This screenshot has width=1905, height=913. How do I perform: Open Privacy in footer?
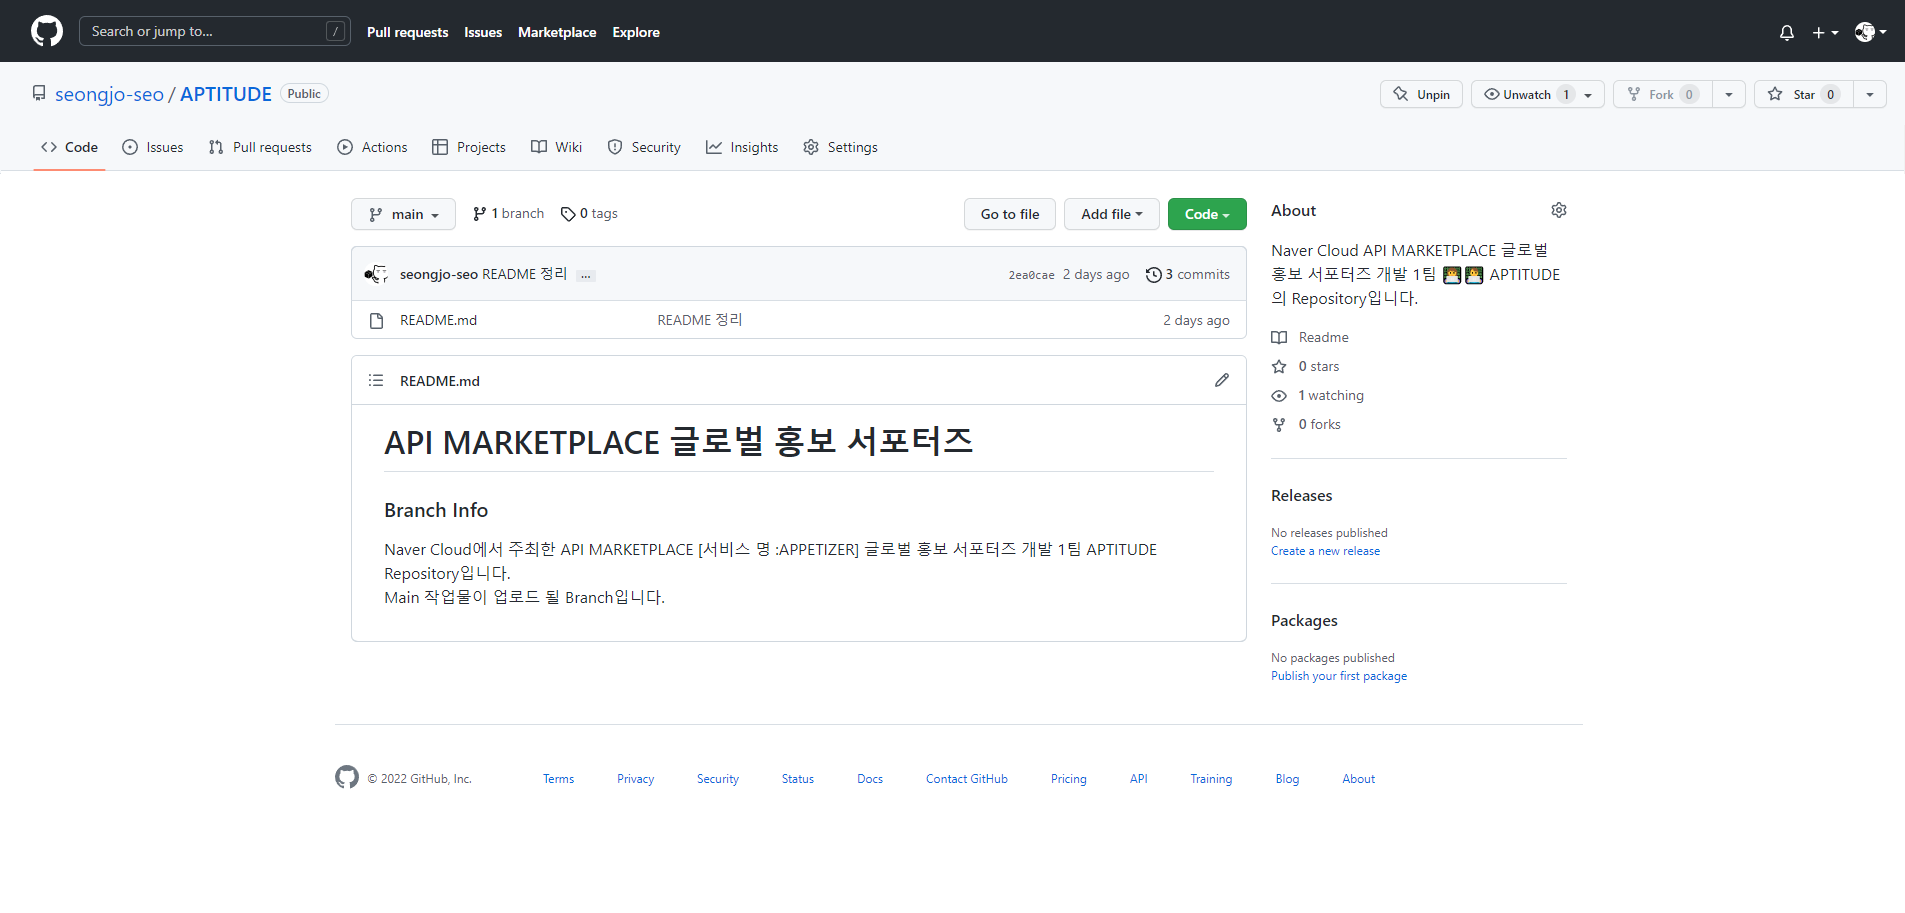[635, 779]
